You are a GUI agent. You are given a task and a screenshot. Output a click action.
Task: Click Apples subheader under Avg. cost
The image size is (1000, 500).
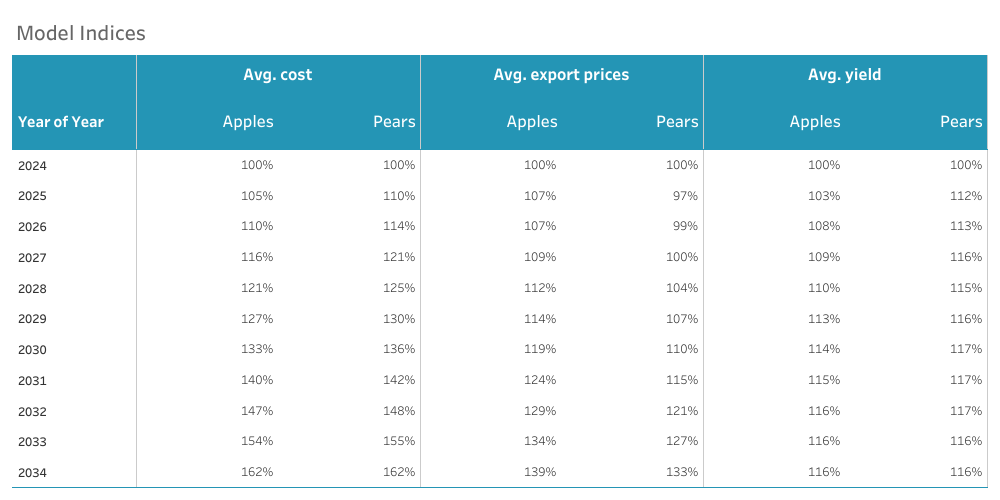[x=248, y=122]
